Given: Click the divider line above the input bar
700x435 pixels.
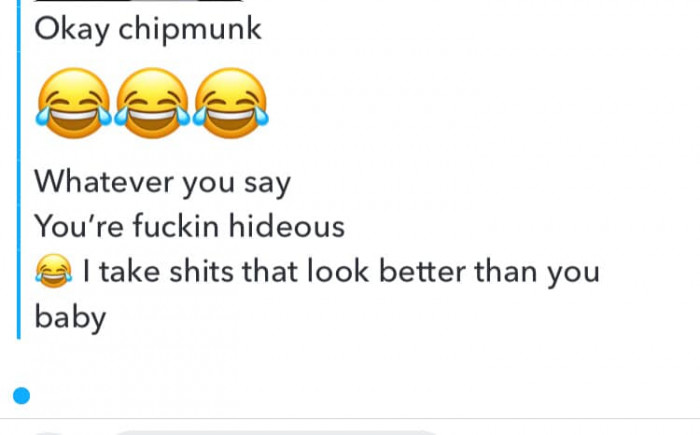Looking at the screenshot, I should coord(350,419).
